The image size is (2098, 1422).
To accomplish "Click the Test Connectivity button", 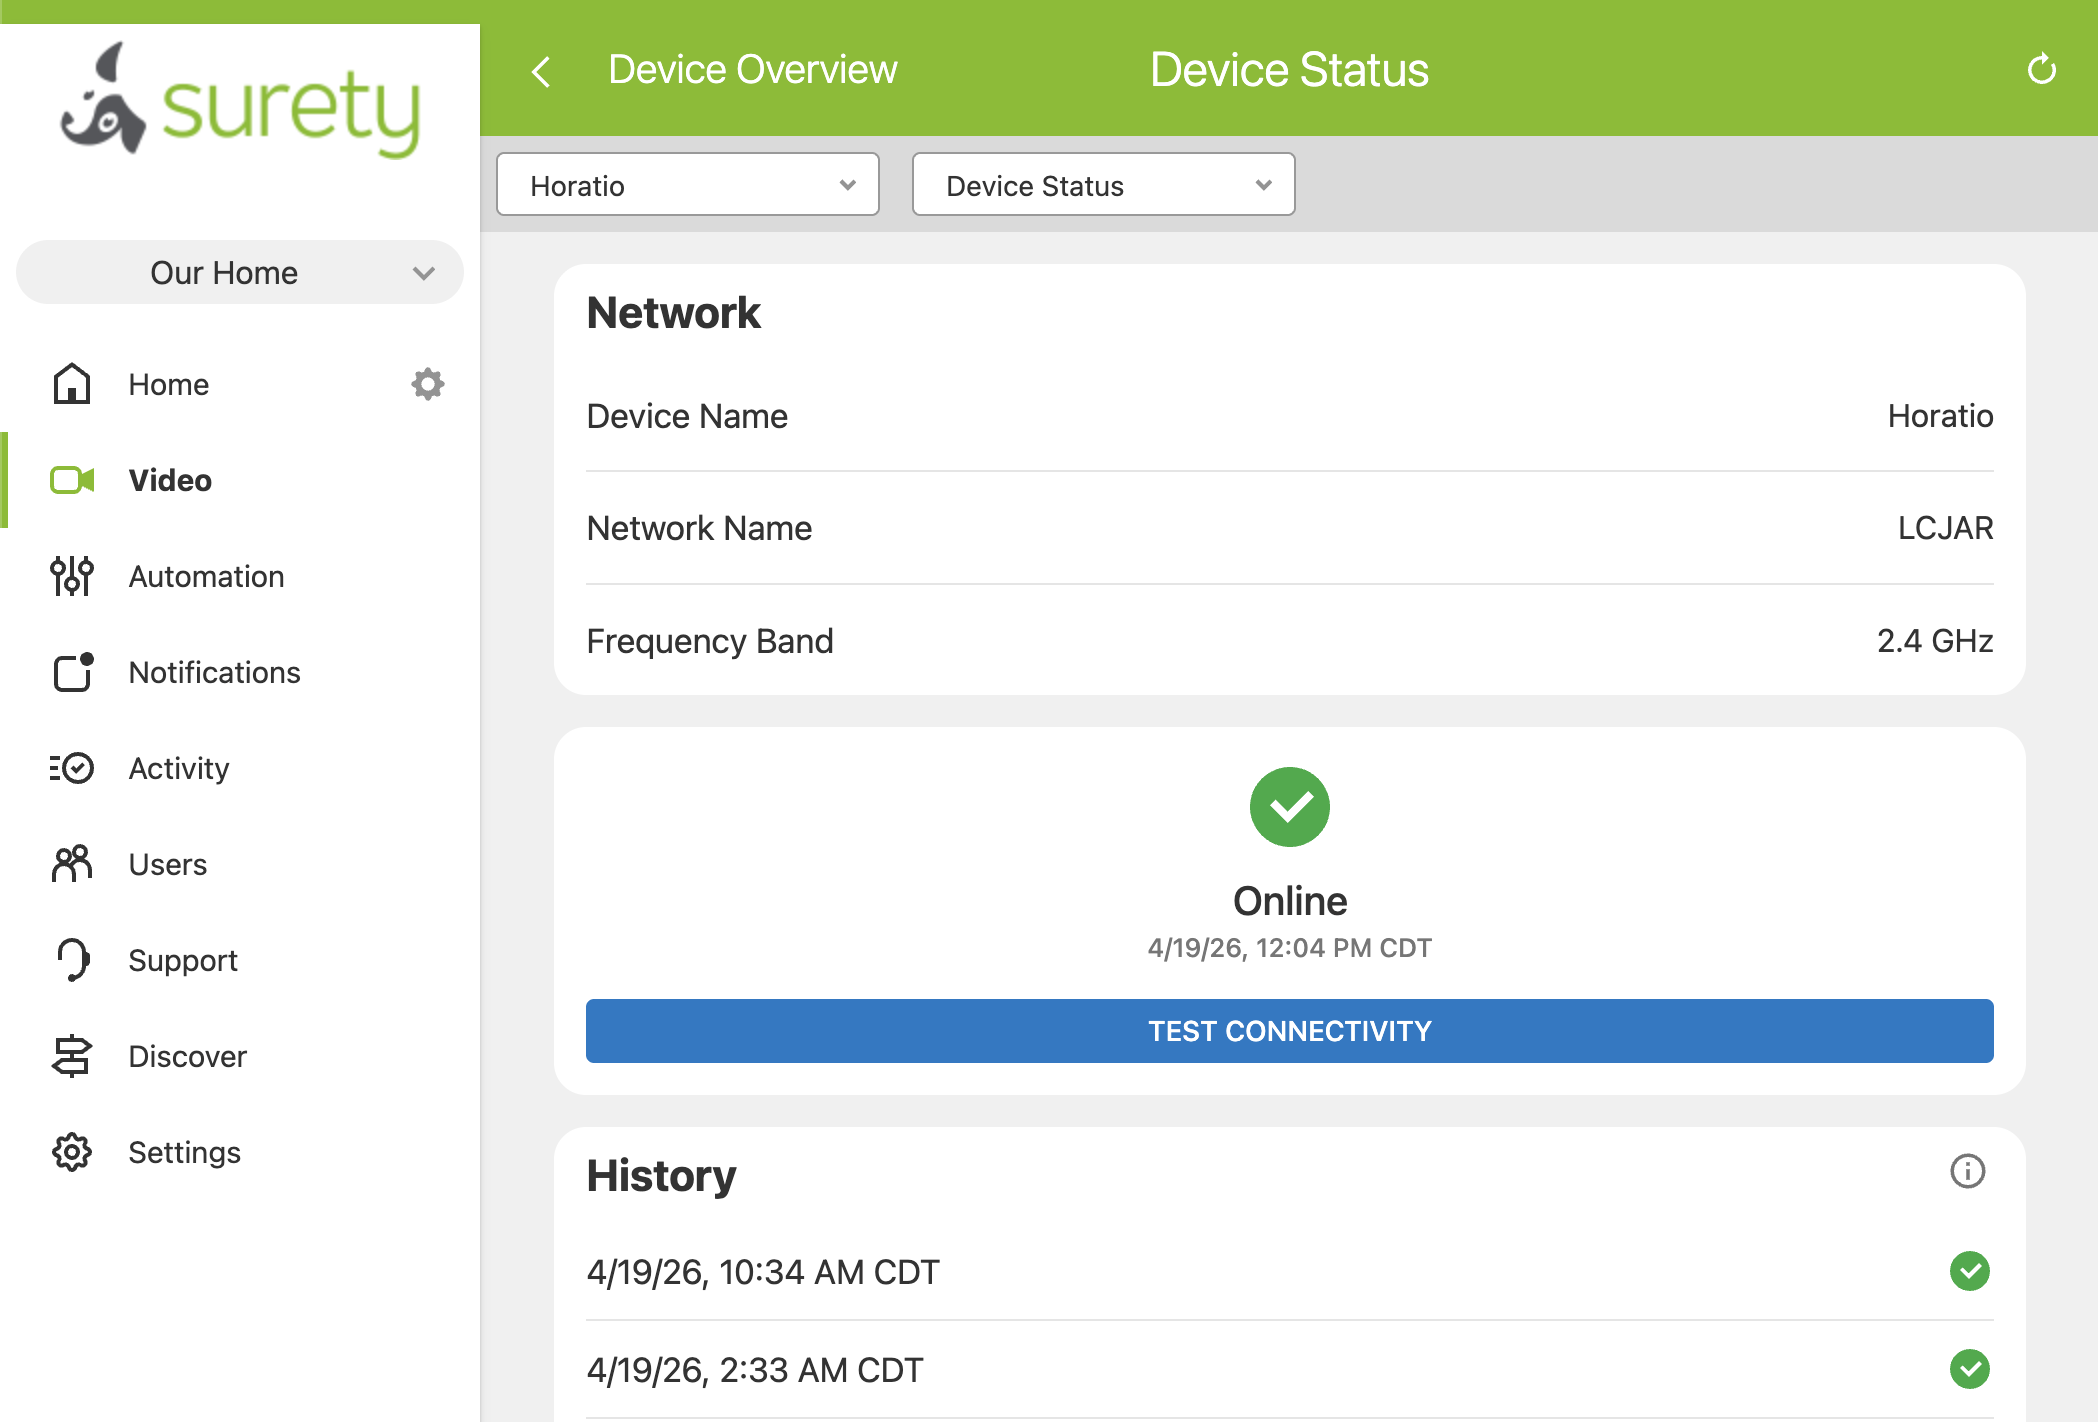I will 1290,1030.
